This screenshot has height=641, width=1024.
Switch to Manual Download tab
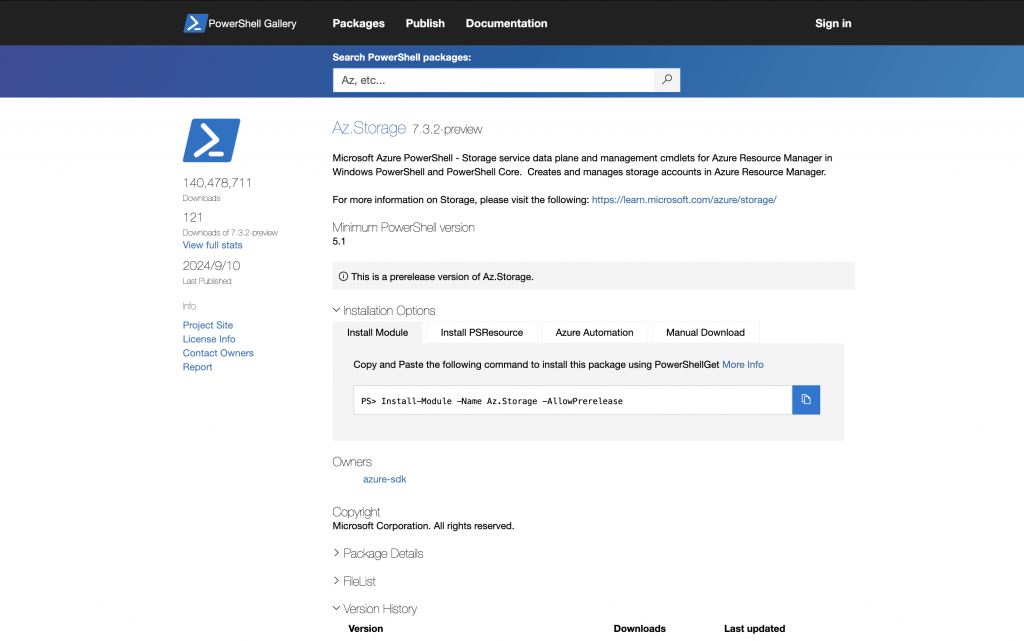(705, 332)
